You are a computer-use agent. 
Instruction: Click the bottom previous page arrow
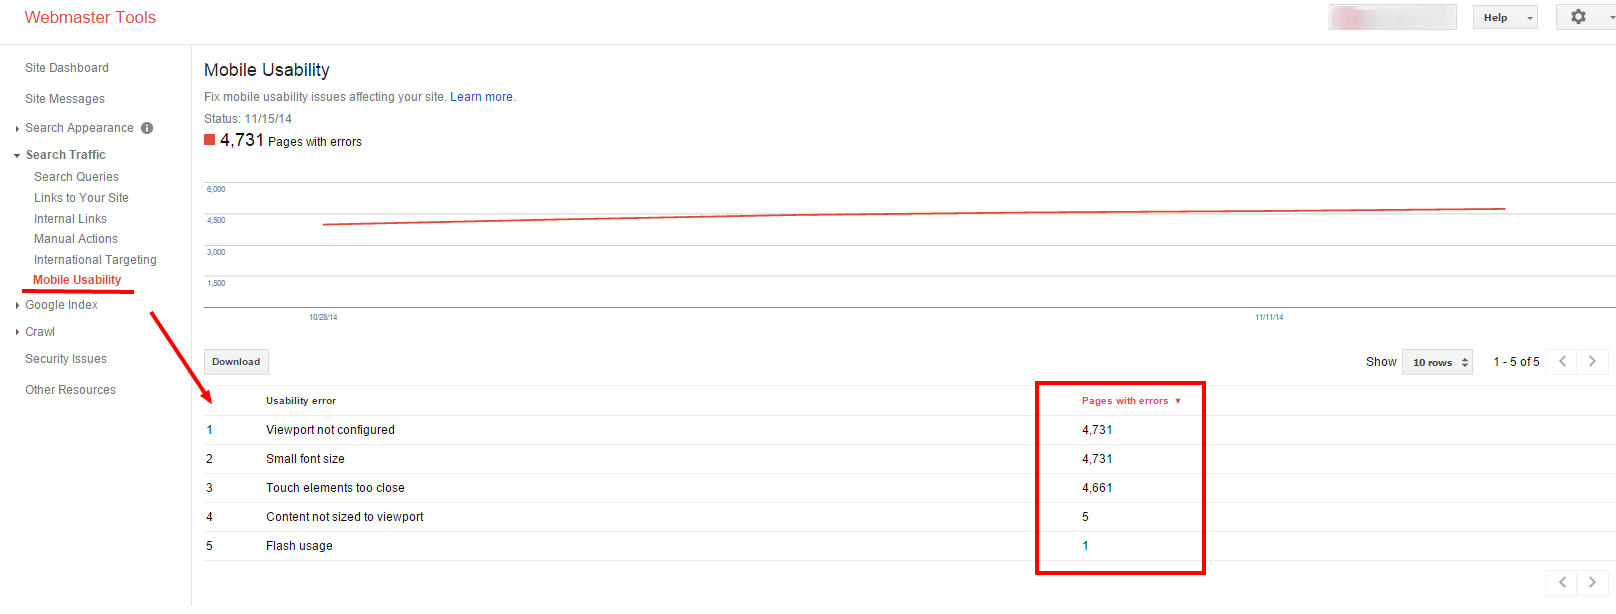pos(1562,582)
